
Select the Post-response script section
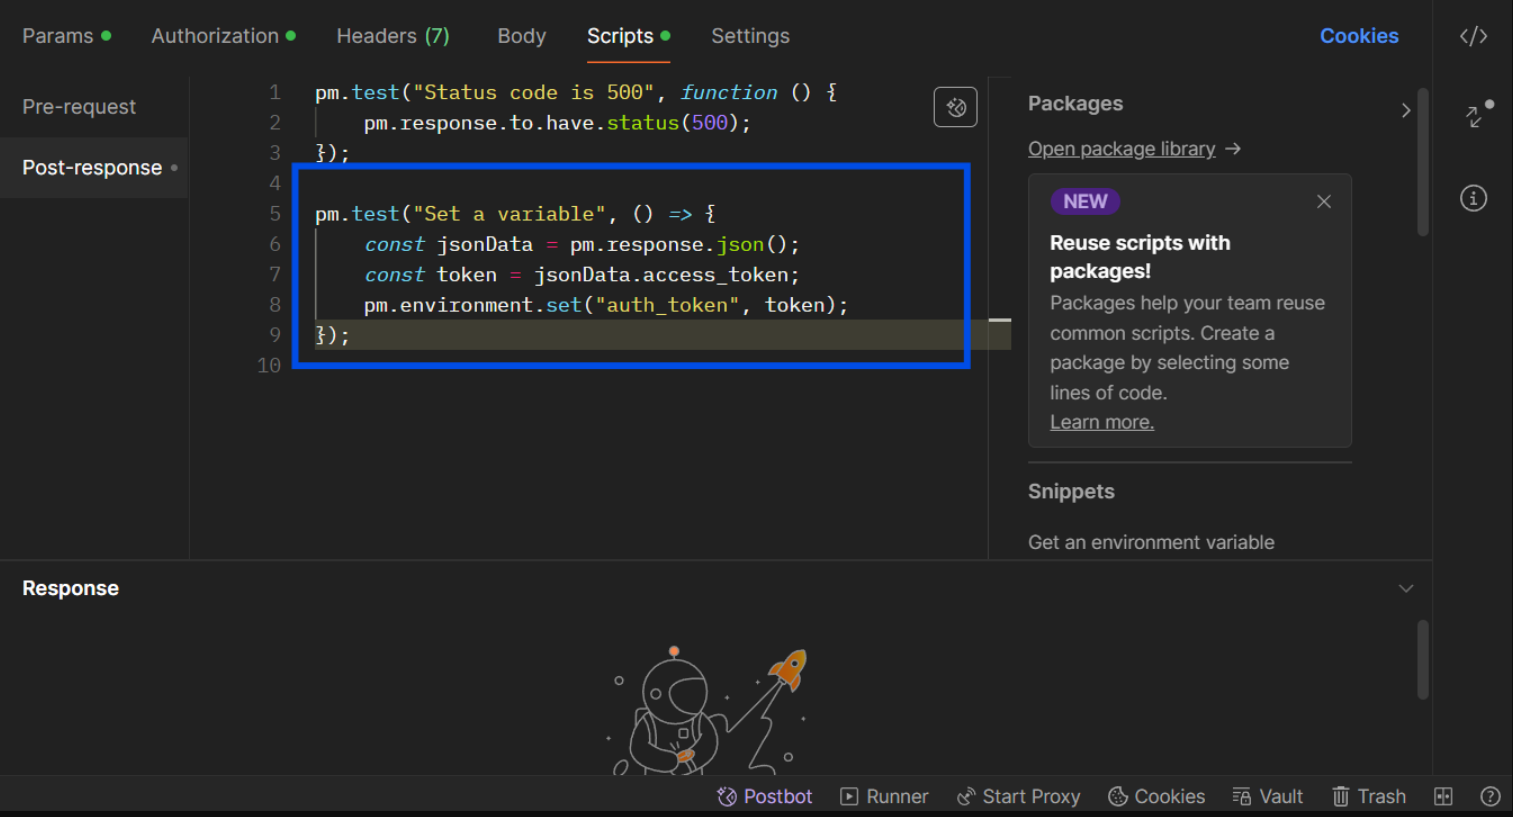(x=92, y=167)
